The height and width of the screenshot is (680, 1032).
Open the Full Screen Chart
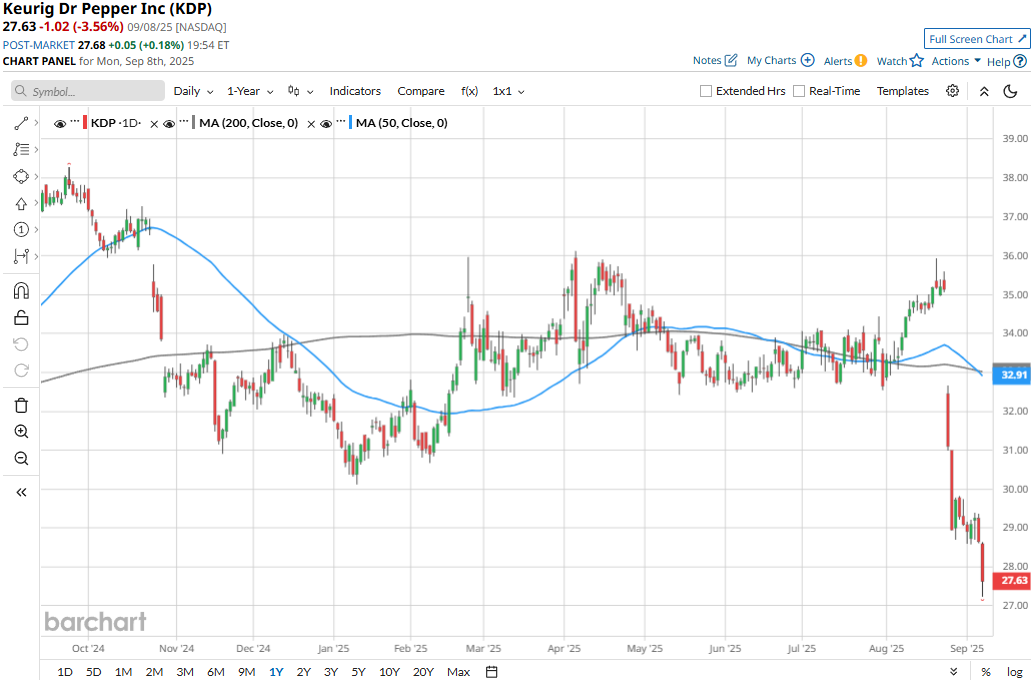pos(977,39)
